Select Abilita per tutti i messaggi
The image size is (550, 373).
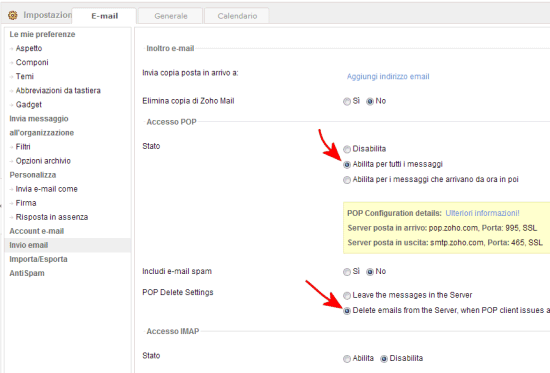(x=347, y=165)
